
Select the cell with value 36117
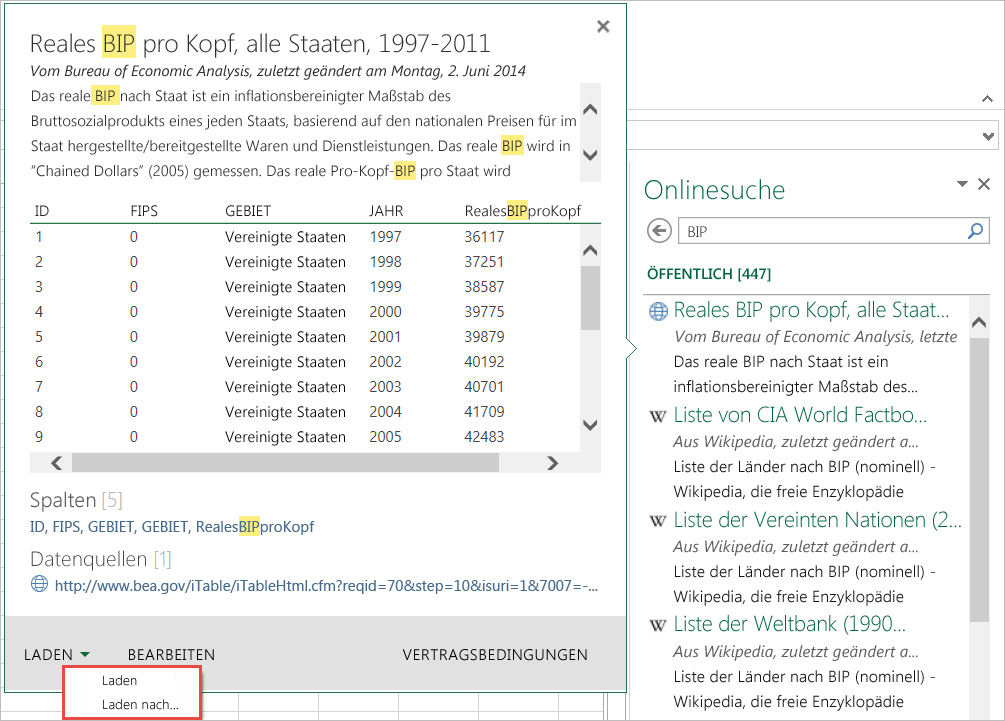[484, 236]
